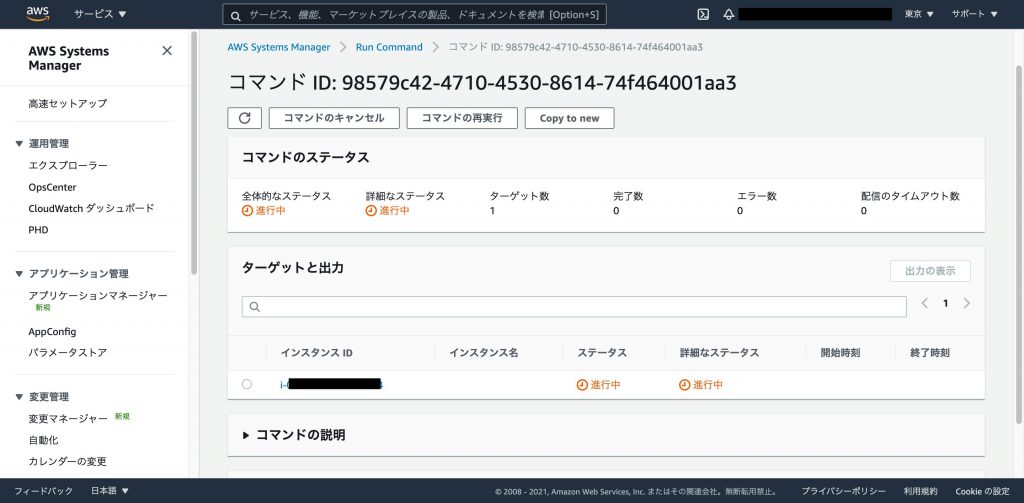Open エクスプローラー in sidebar
Viewport: 1024px width, 503px height.
pyautogui.click(x=68, y=165)
